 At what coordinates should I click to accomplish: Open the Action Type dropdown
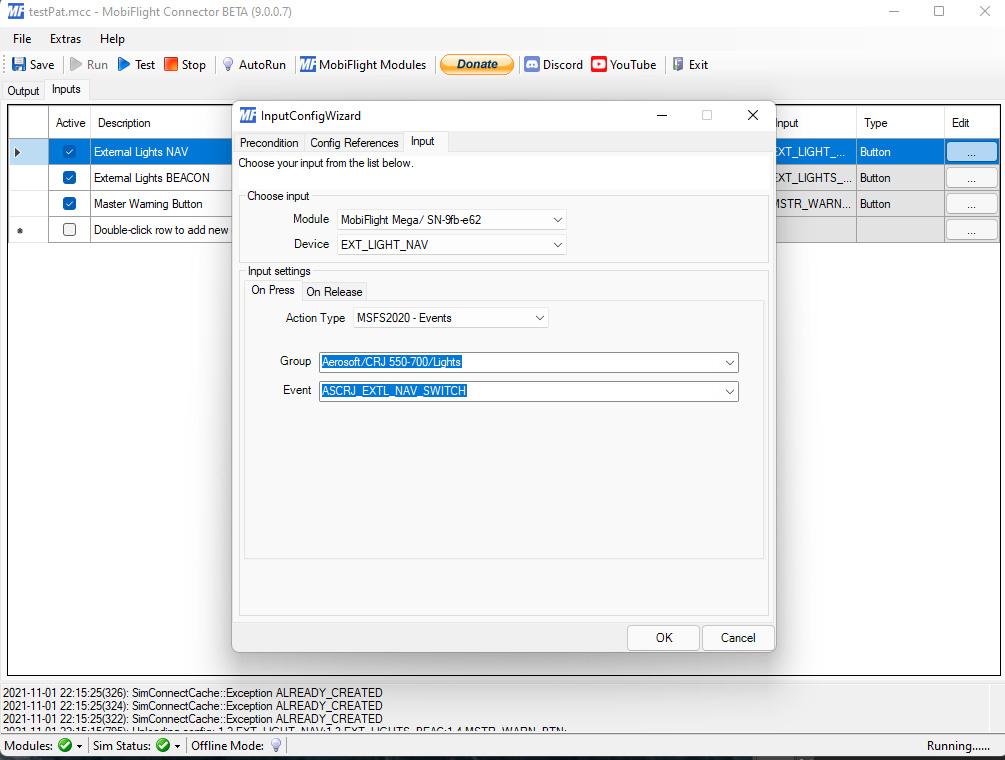[539, 318]
